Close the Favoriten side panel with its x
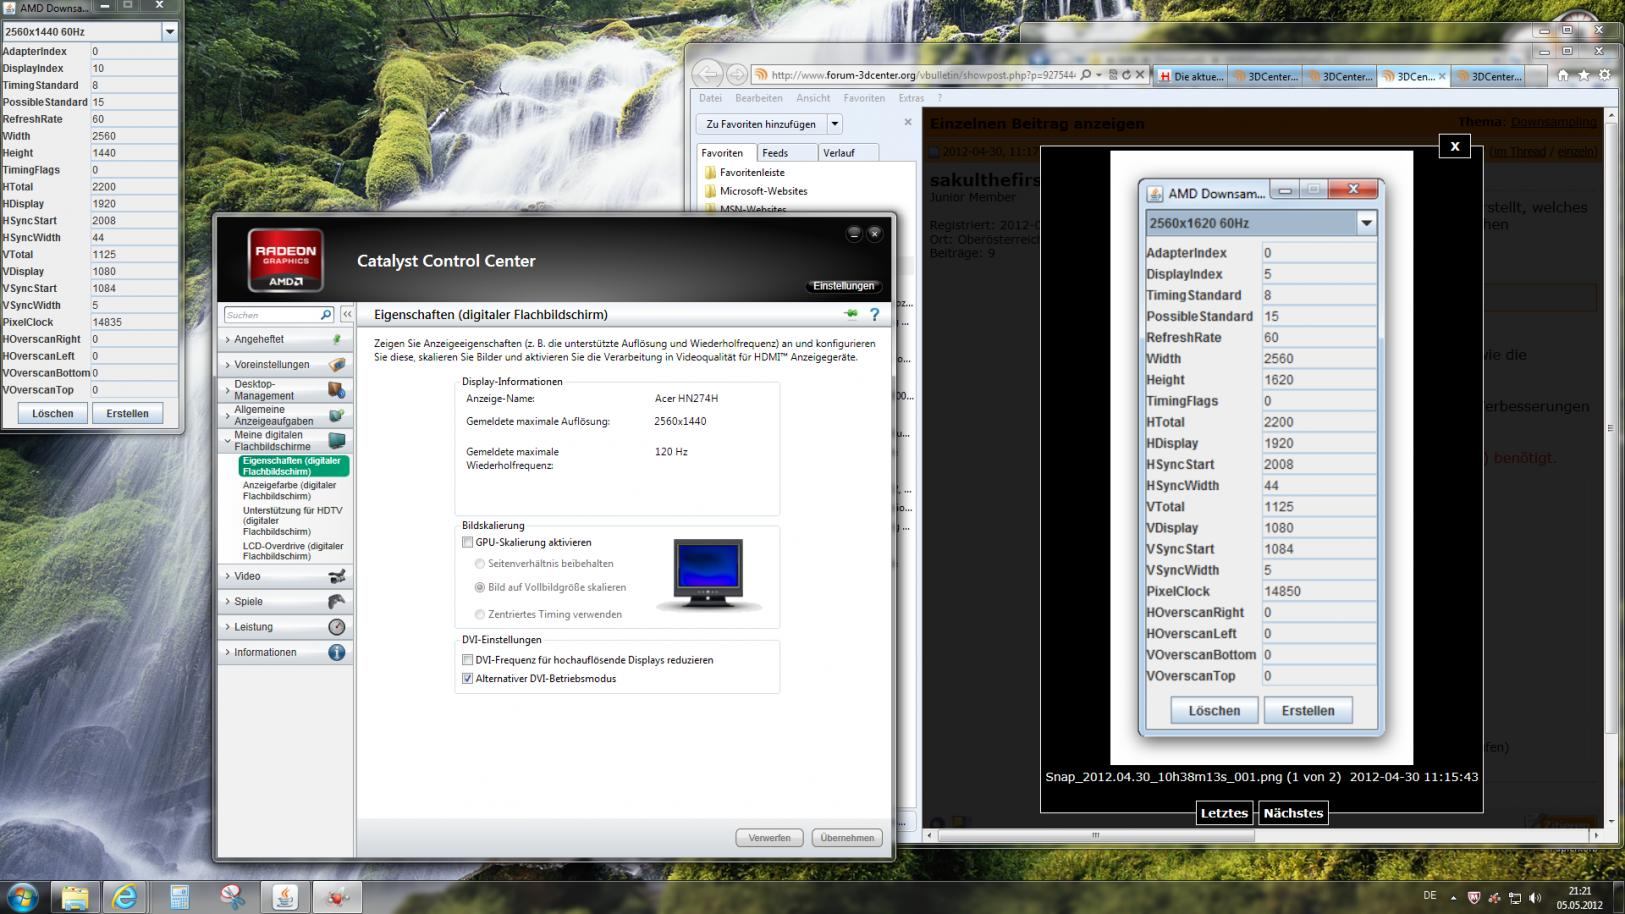Screen dimensions: 1625x914 (x=908, y=122)
